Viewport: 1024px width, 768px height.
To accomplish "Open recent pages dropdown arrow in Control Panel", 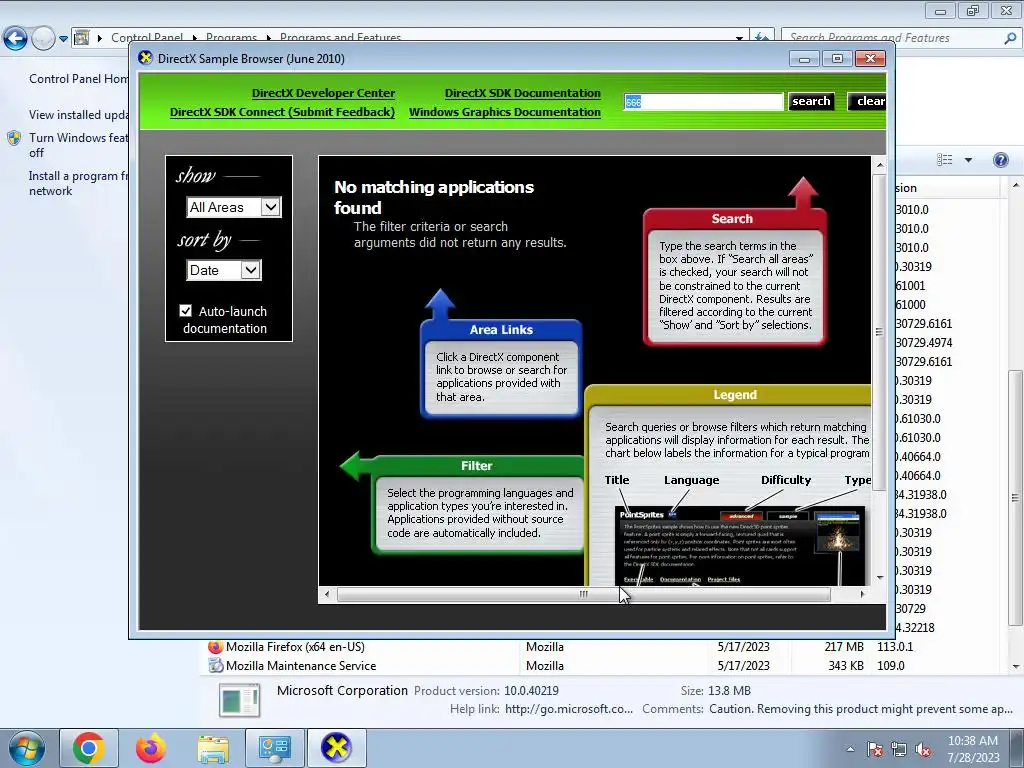I will click(x=63, y=39).
